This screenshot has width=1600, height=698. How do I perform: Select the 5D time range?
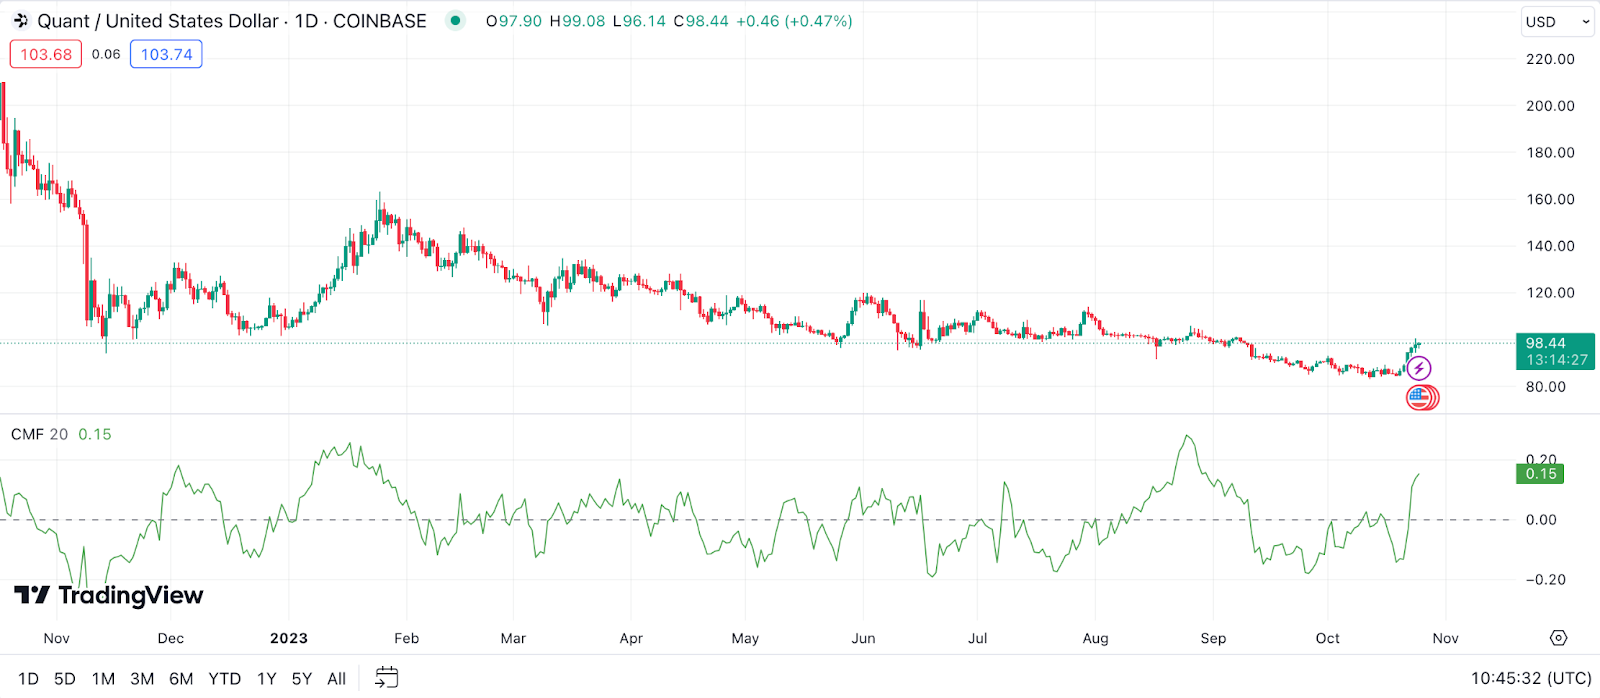(65, 679)
